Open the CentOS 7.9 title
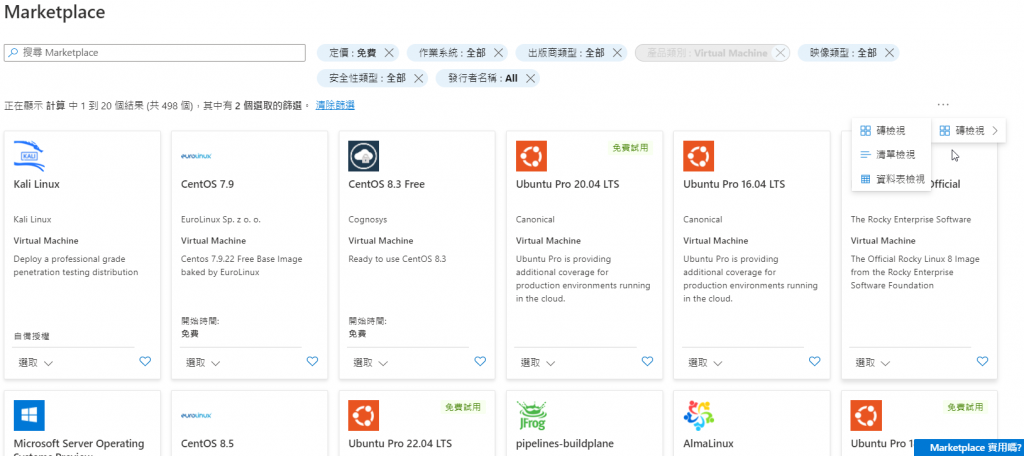Viewport: 1024px width, 456px height. click(207, 184)
